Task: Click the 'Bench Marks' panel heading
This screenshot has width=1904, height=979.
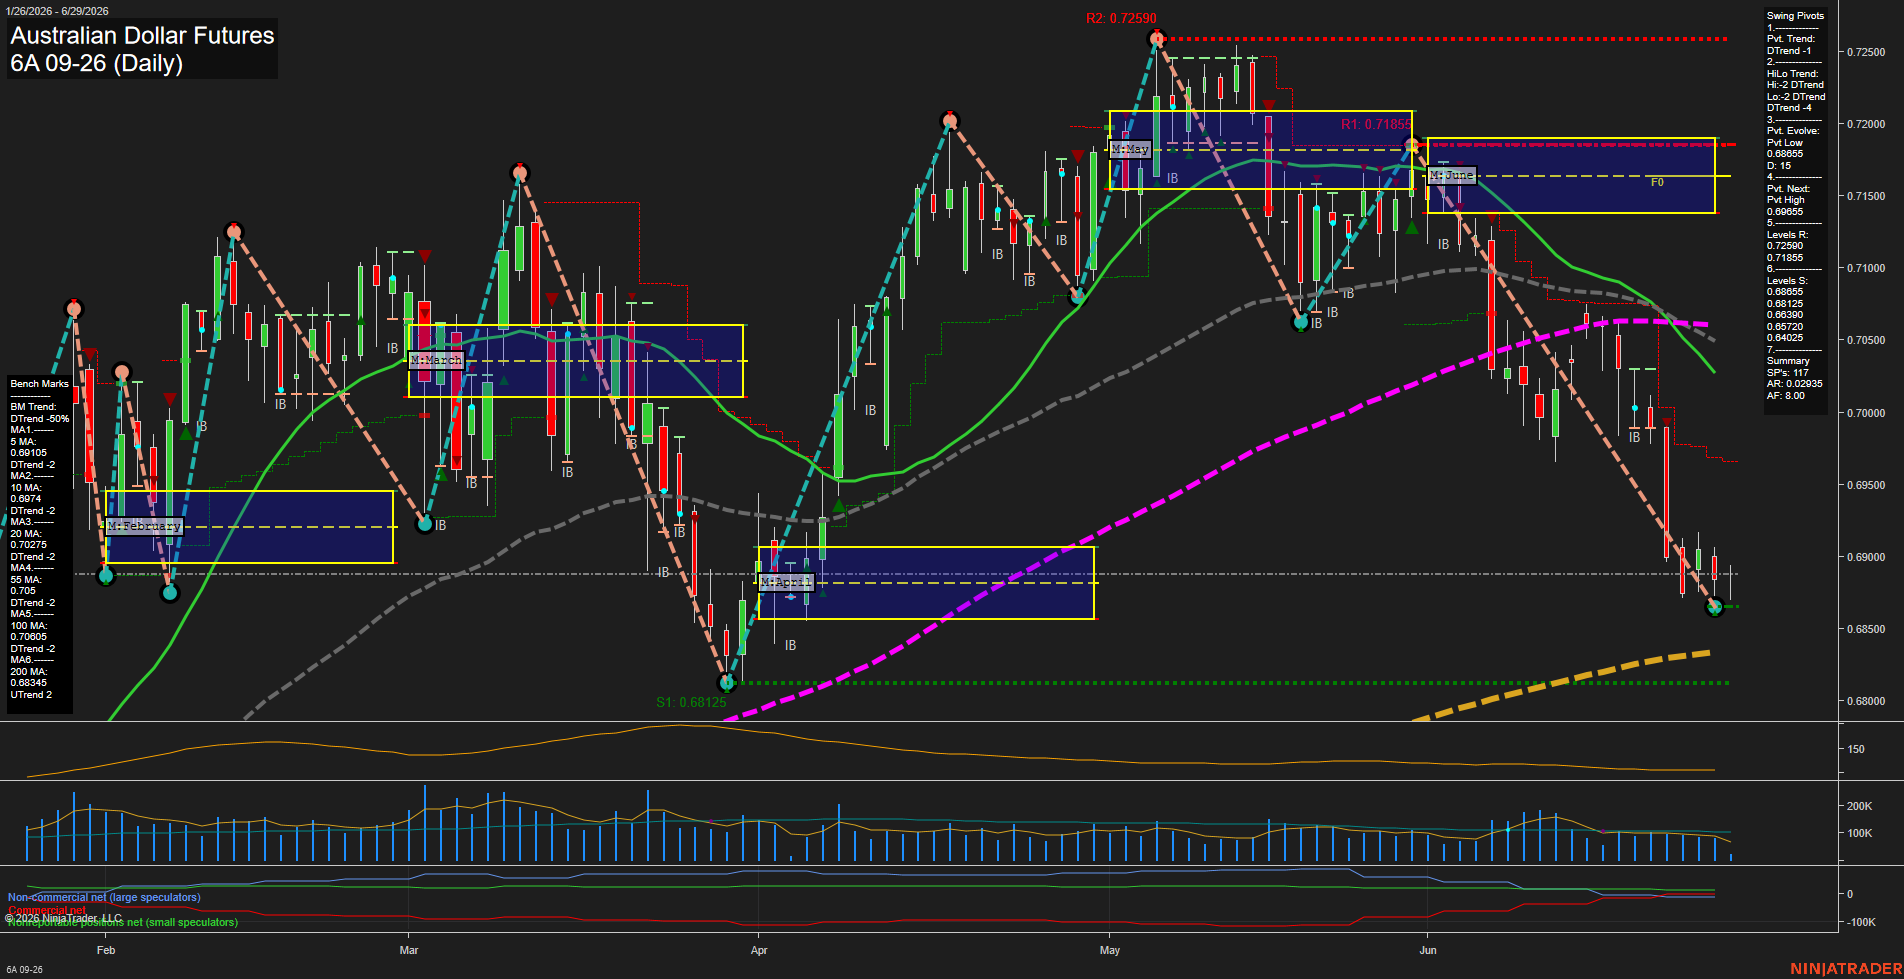Action: 40,384
